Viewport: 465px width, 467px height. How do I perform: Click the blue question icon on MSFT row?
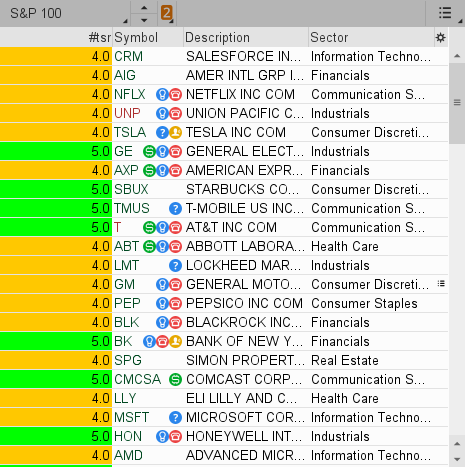(x=175, y=418)
